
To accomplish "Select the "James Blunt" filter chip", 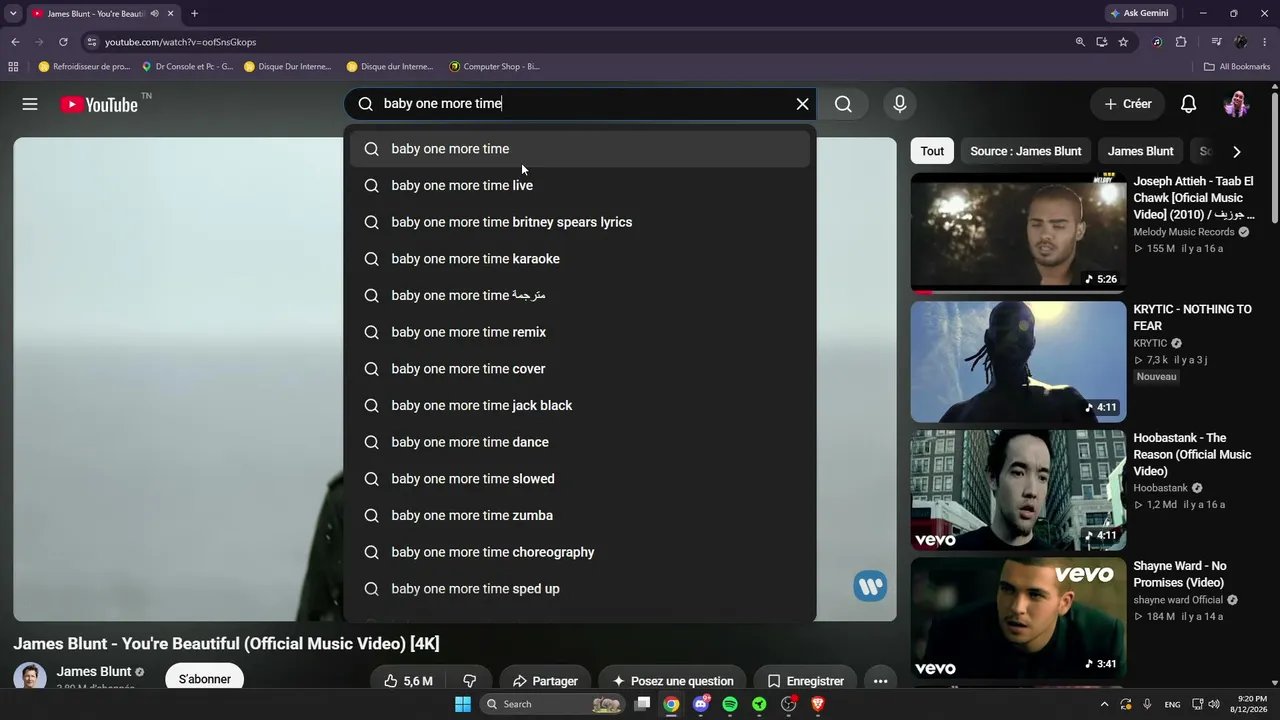I will (x=1140, y=151).
